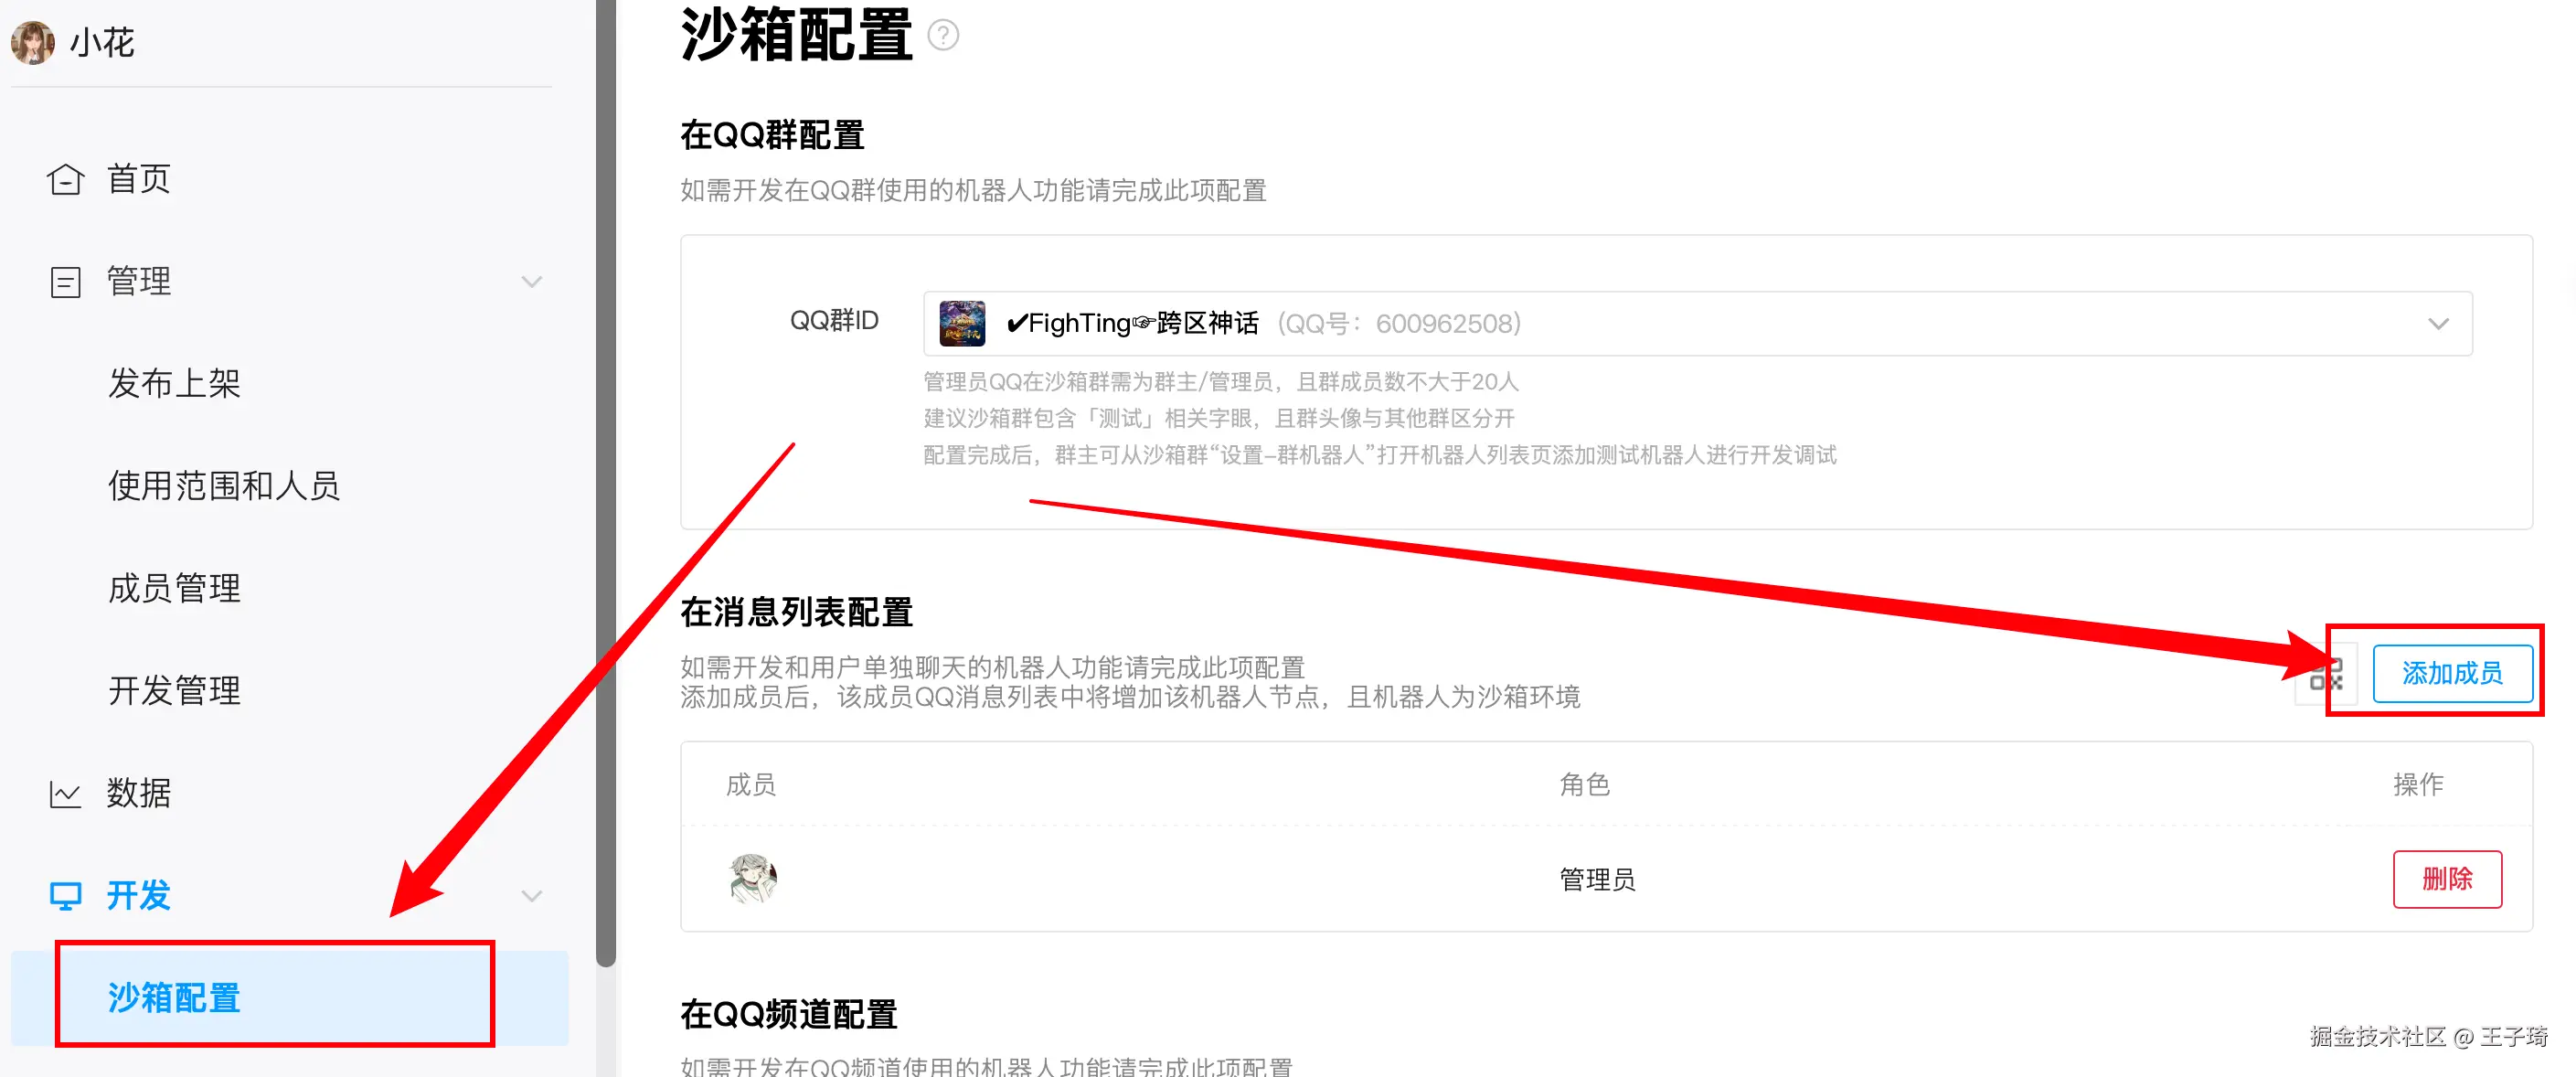Go to 使用范围和人员 page
This screenshot has height=1077, width=2576.
tap(224, 486)
